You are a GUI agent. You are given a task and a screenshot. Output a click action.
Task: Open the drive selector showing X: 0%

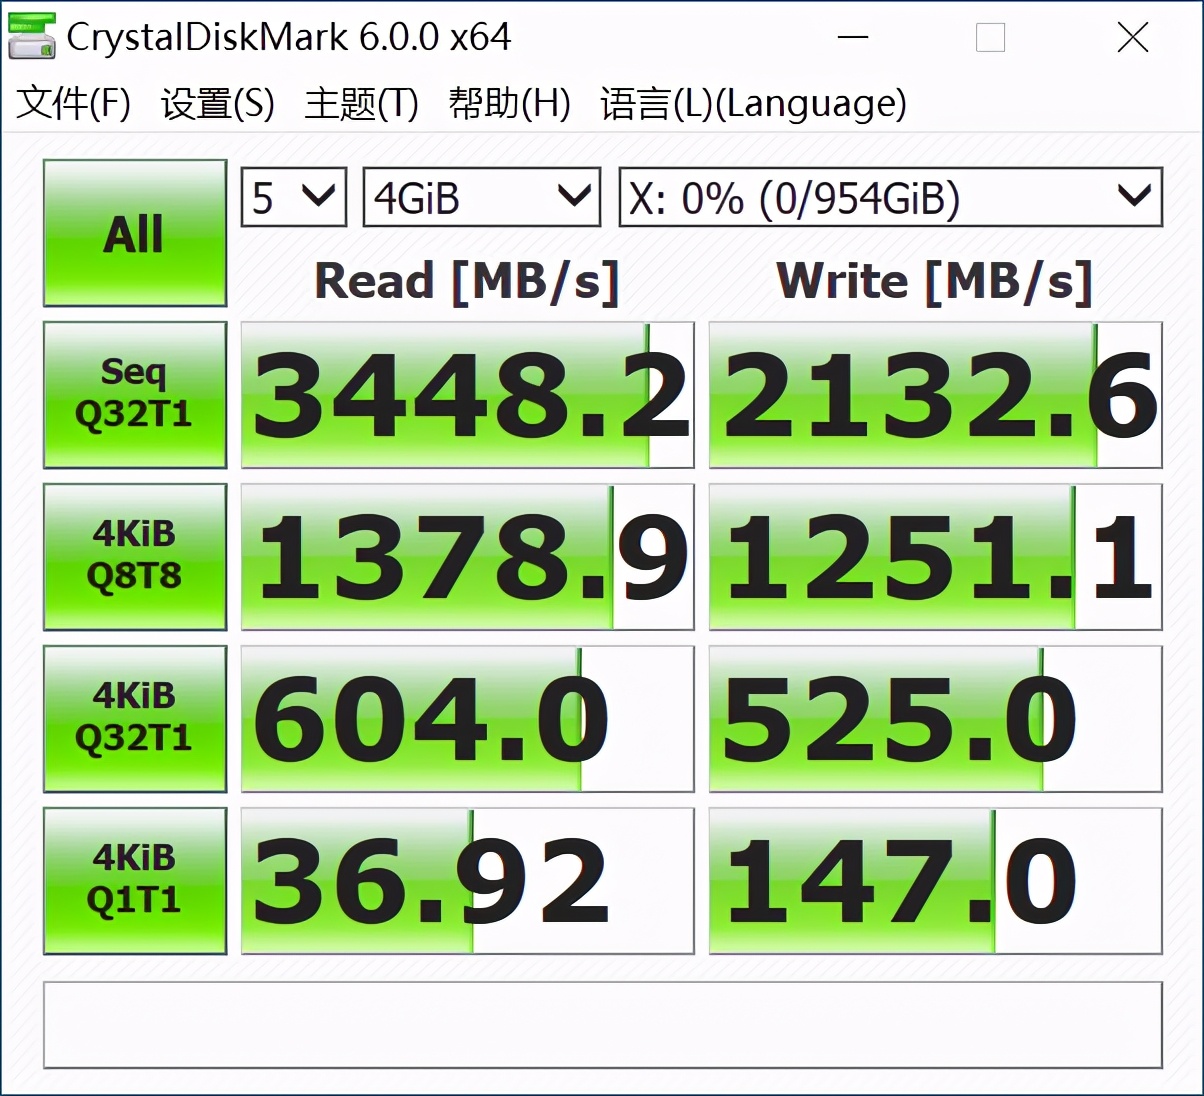889,196
